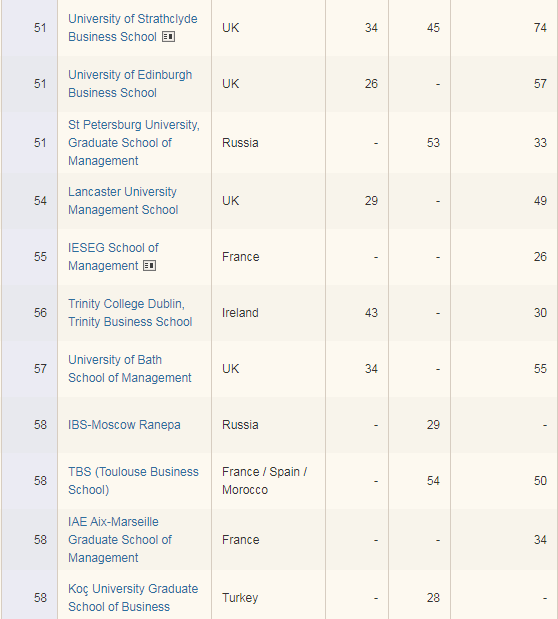This screenshot has height=619, width=558.
Task: Open TBS (Toulouse Business School) link
Action: pyautogui.click(x=133, y=481)
